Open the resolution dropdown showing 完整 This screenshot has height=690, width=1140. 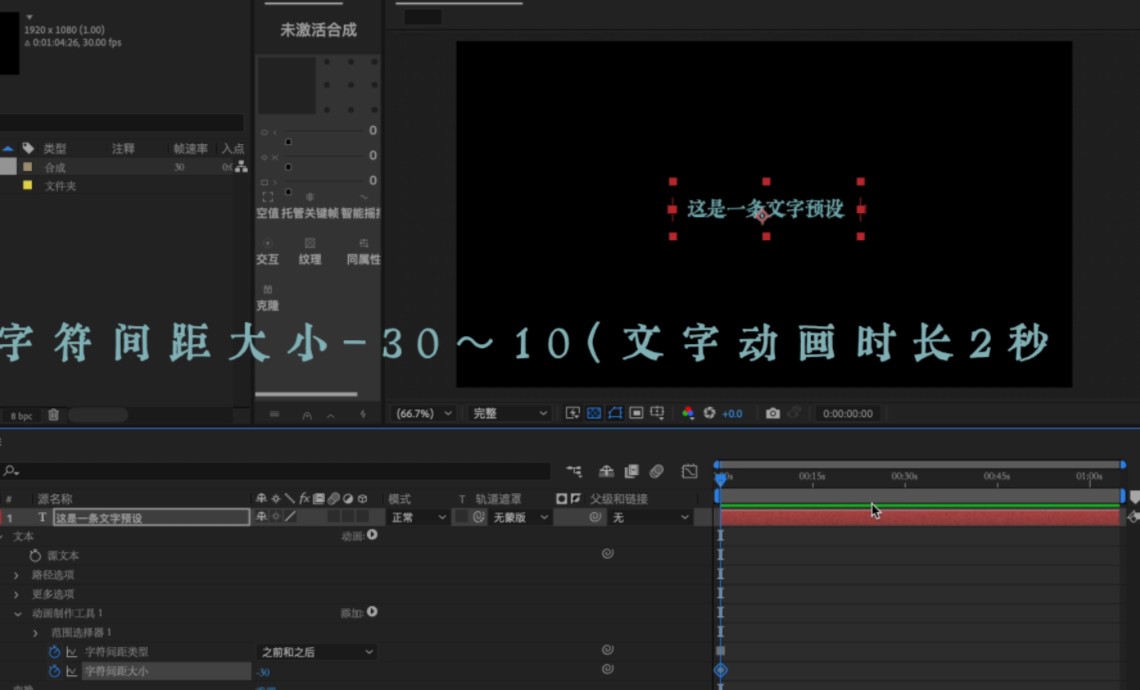508,413
